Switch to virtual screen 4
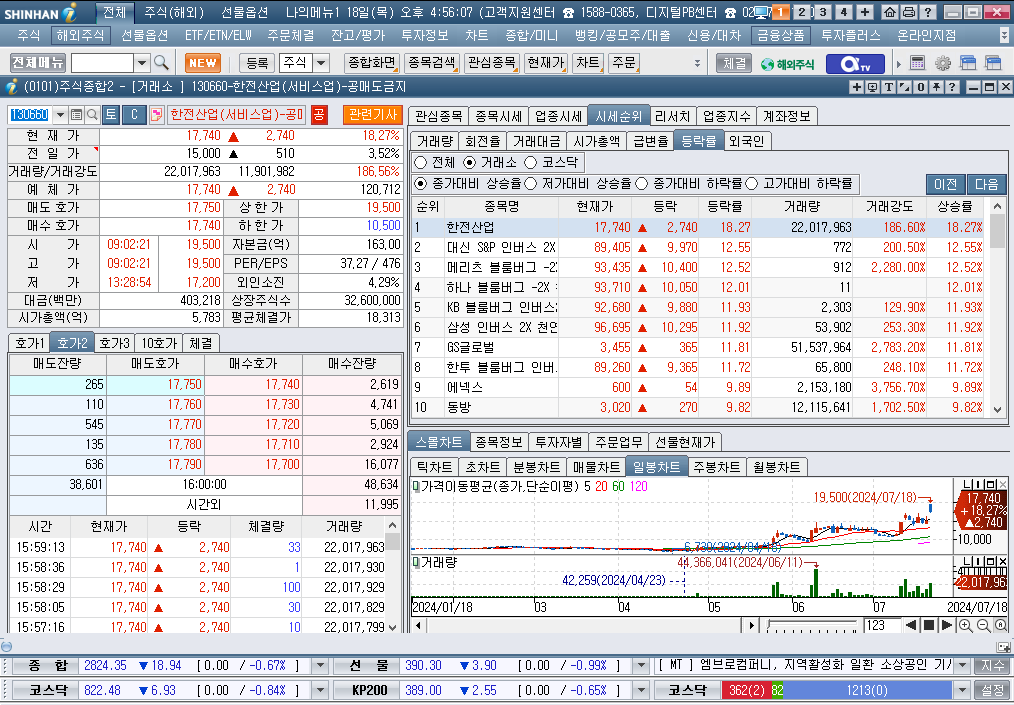This screenshot has height=705, width=1014. (x=843, y=12)
